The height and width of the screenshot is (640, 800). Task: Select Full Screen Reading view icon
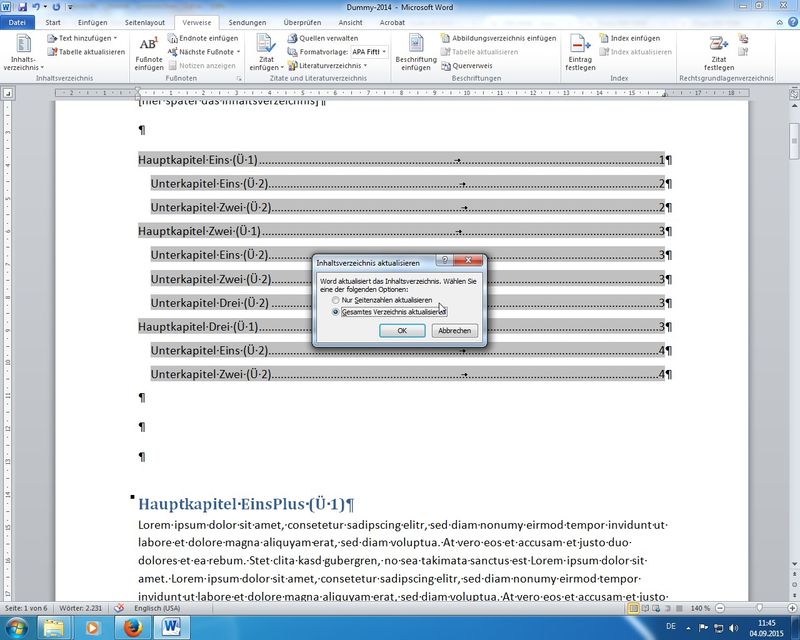pos(645,608)
